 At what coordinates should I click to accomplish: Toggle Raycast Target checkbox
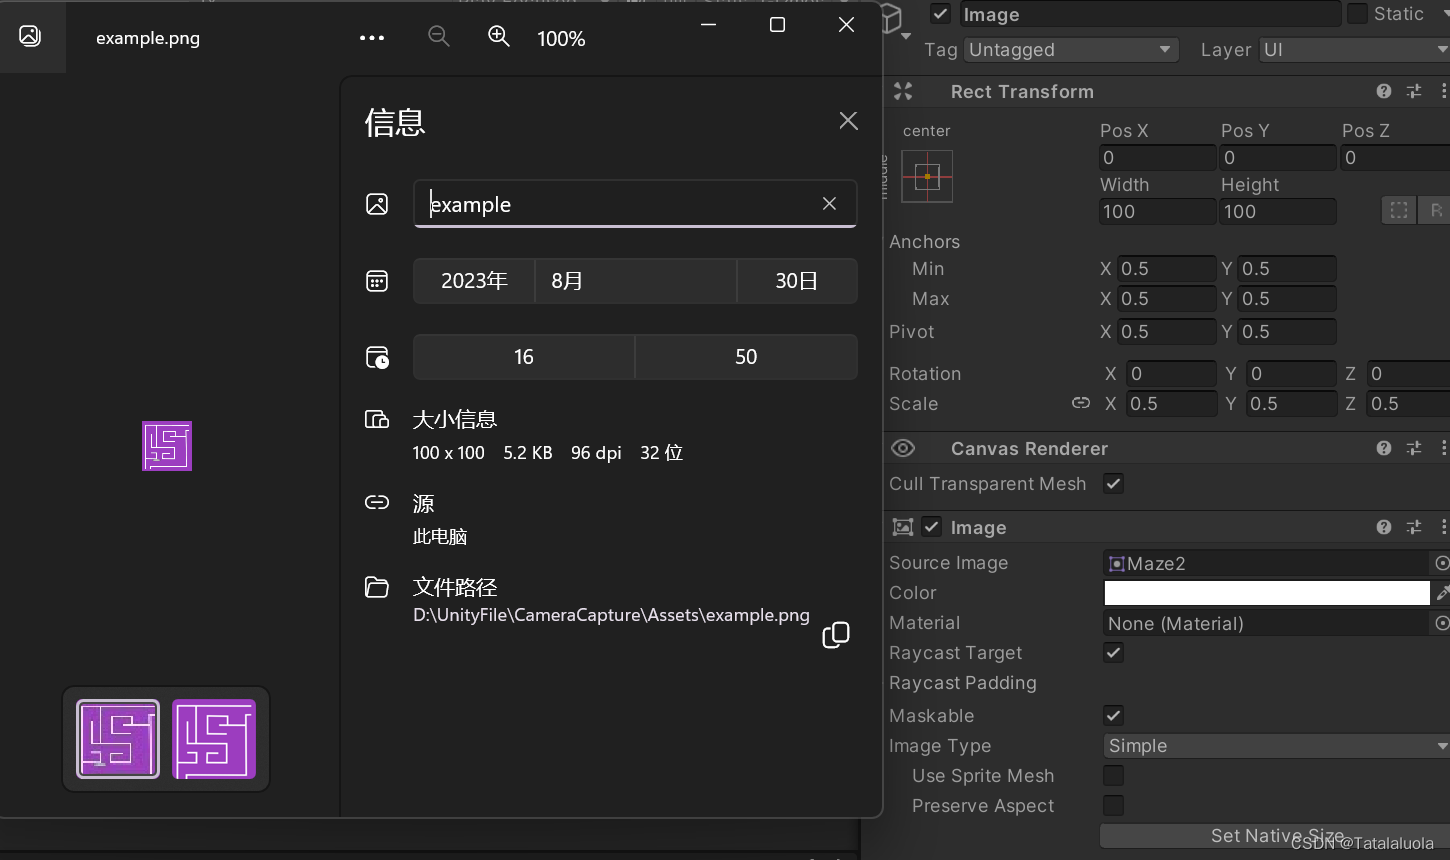1113,653
